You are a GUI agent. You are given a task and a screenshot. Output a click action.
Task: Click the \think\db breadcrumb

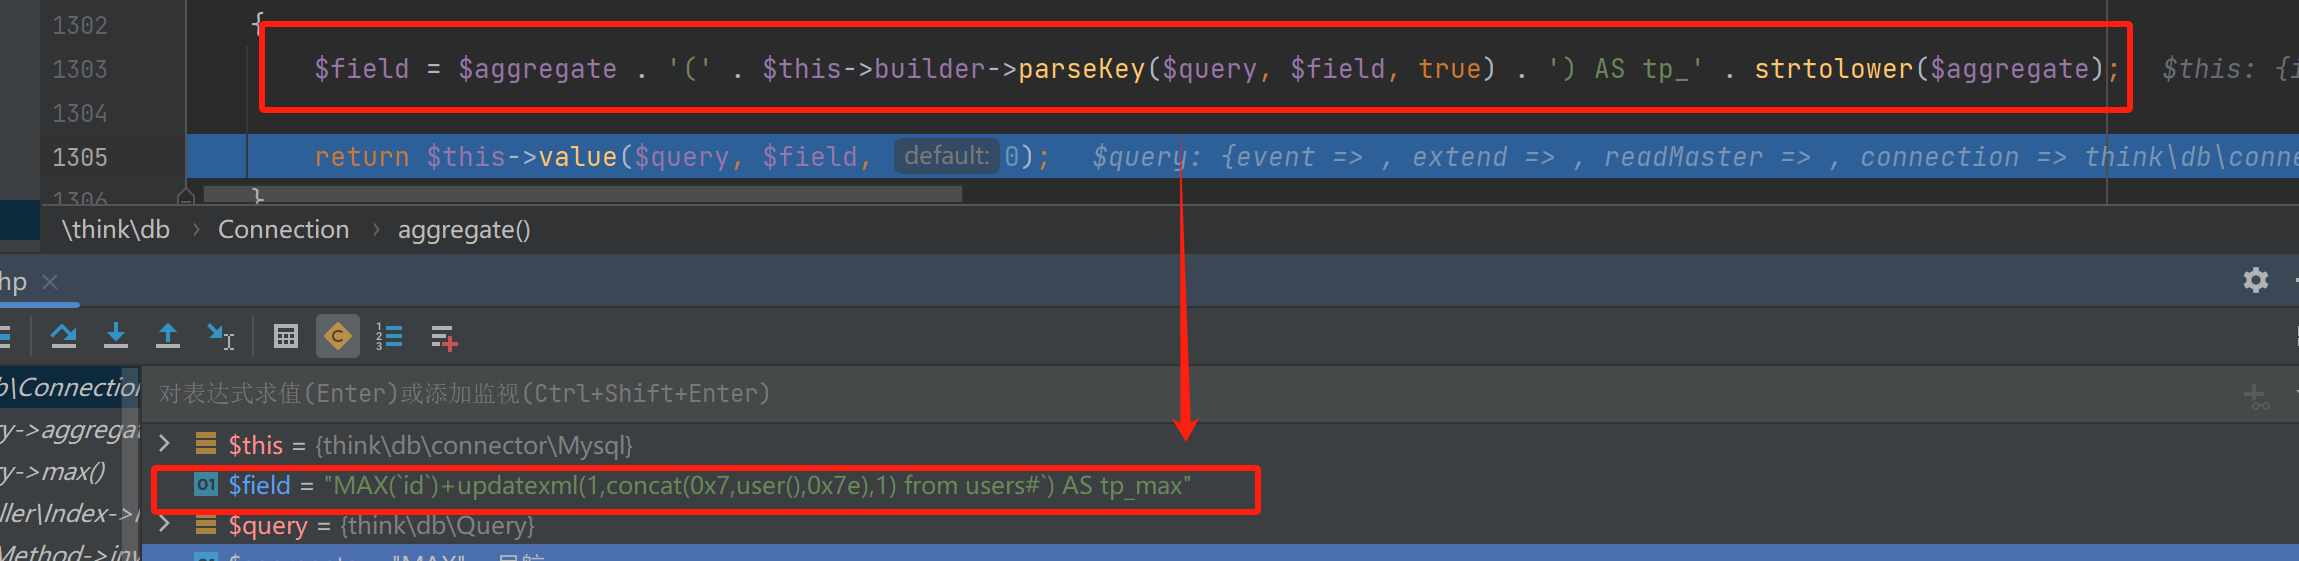pos(116,230)
